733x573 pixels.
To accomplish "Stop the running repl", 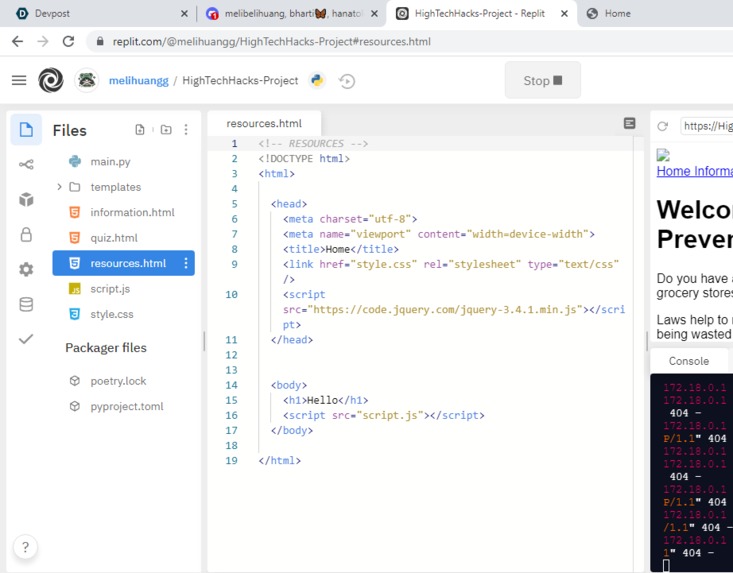I will [x=543, y=80].
